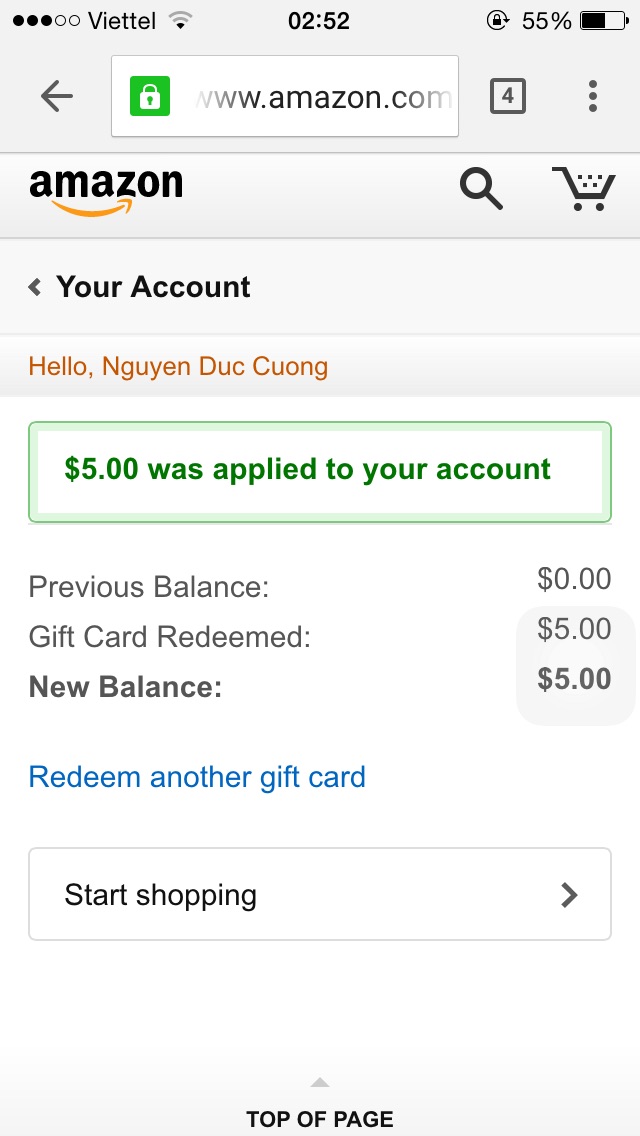Tap the Start shopping right chevron
This screenshot has height=1136, width=640.
click(x=569, y=894)
